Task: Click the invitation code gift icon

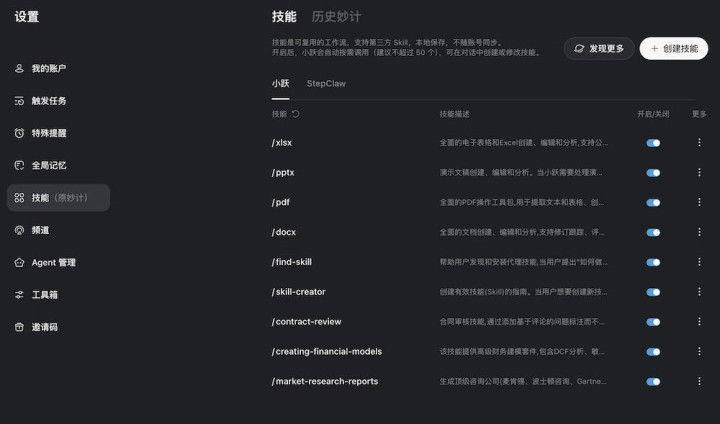Action: click(x=19, y=327)
